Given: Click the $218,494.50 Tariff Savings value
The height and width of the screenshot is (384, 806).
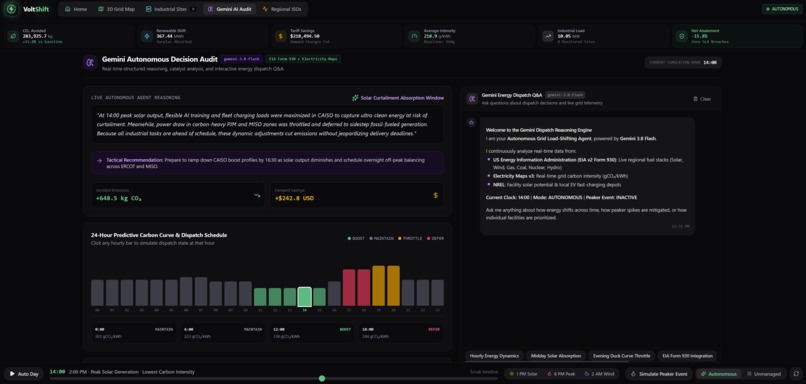Looking at the screenshot, I should pyautogui.click(x=305, y=36).
